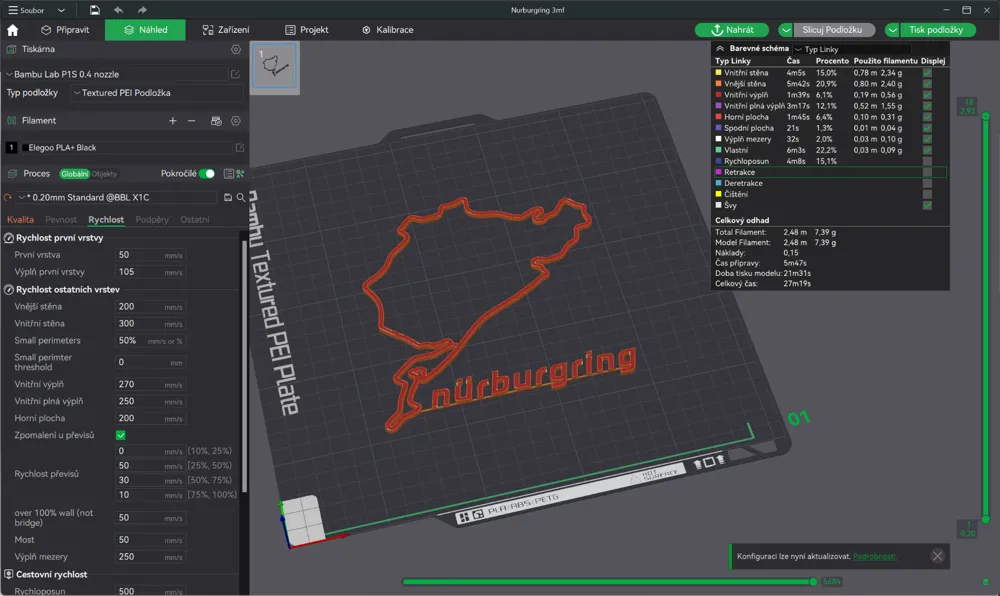
Task: Open dropdown arrow beside Tisk podložky
Action: tap(893, 30)
